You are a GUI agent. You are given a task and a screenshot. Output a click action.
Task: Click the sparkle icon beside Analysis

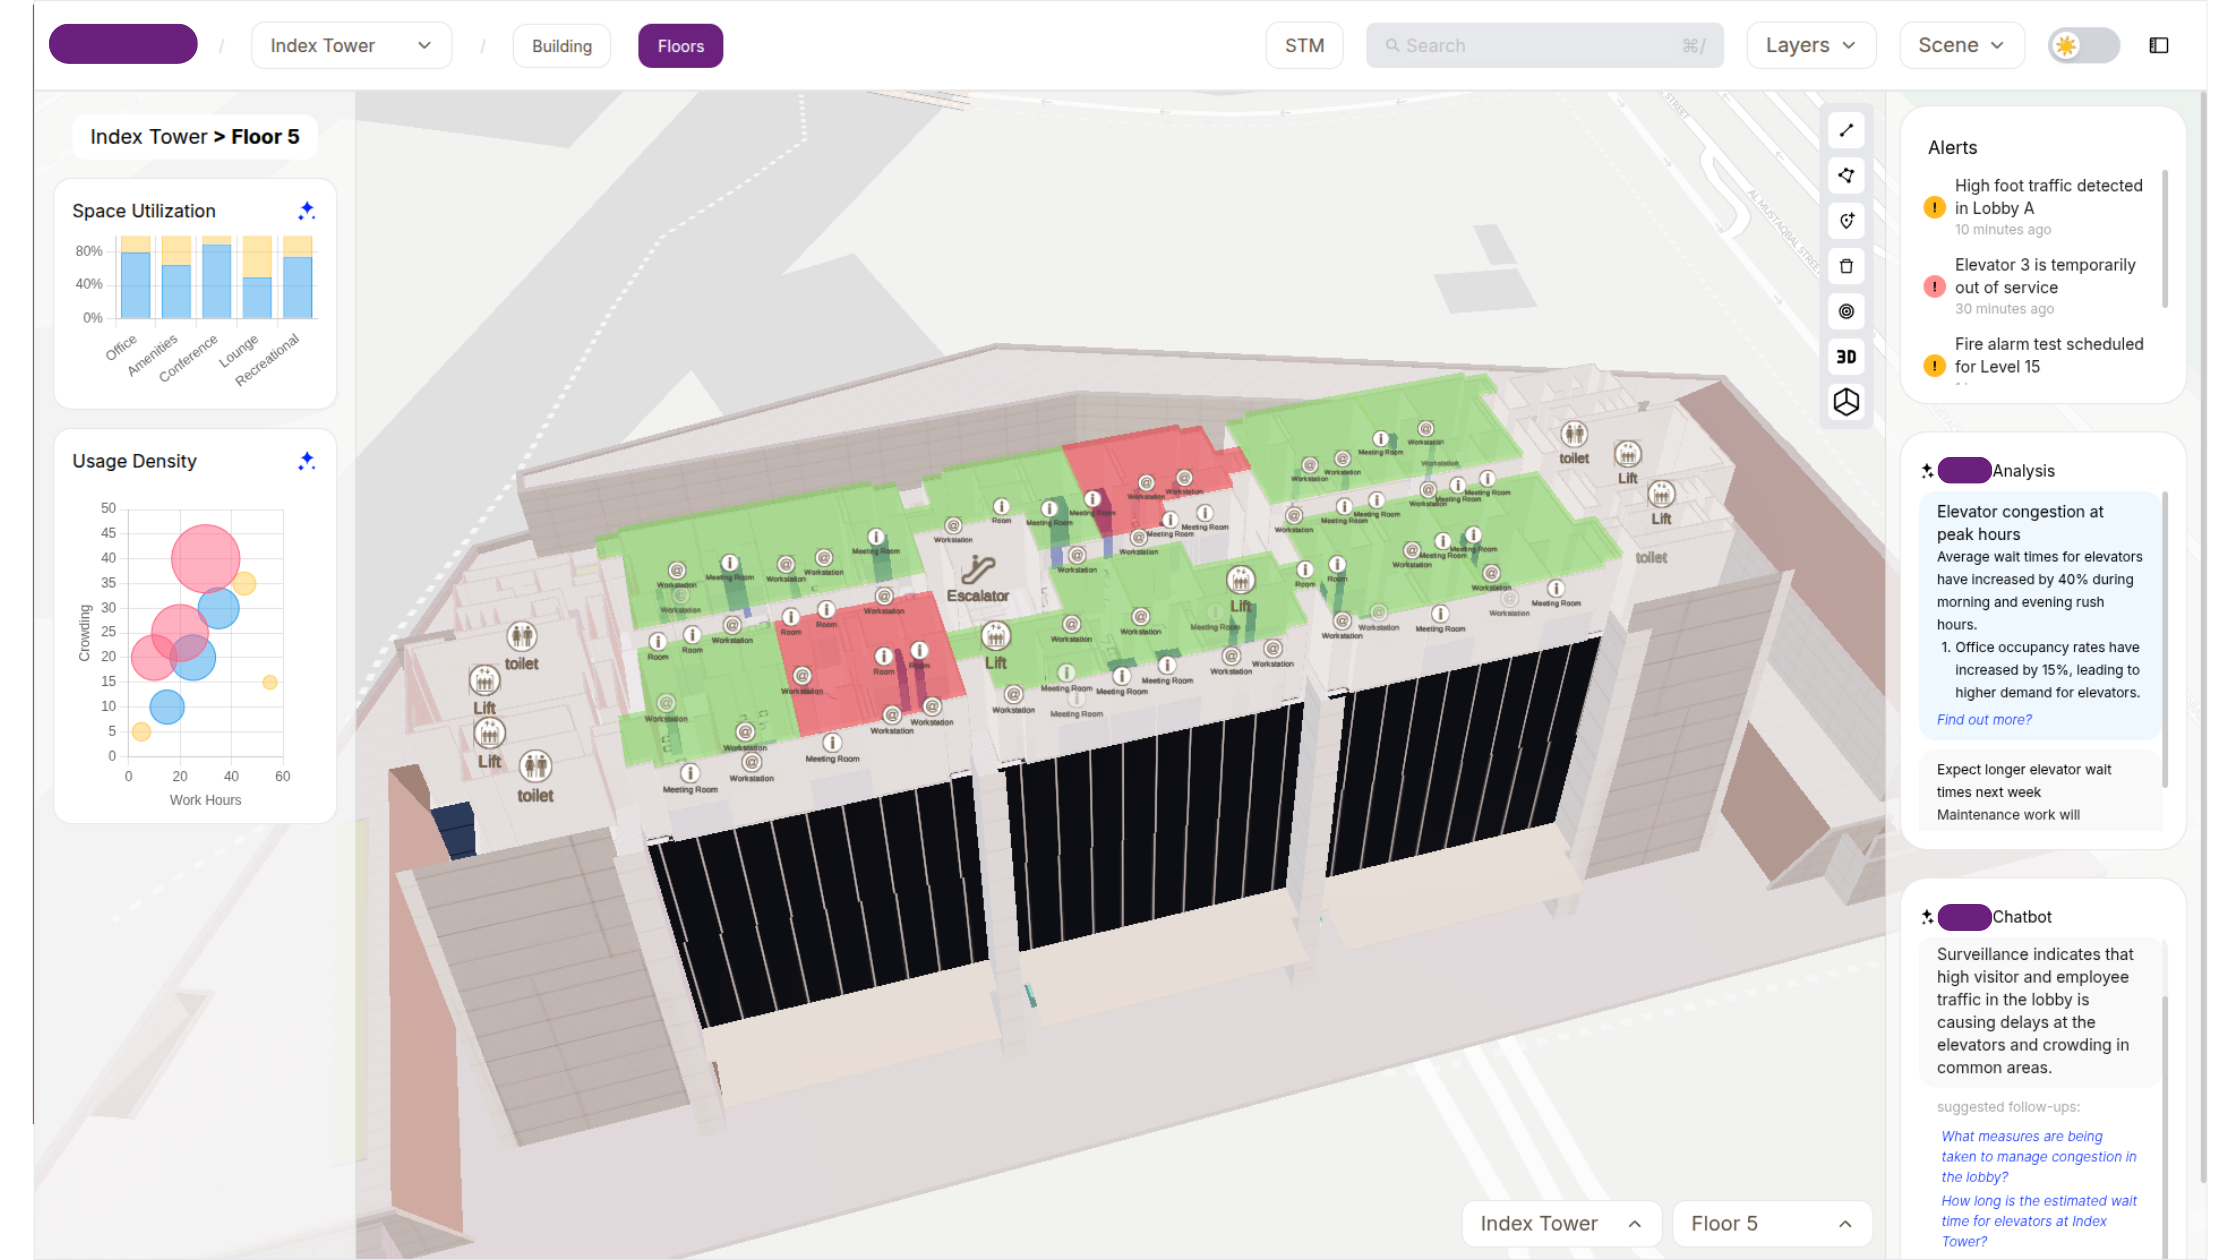pyautogui.click(x=1927, y=471)
